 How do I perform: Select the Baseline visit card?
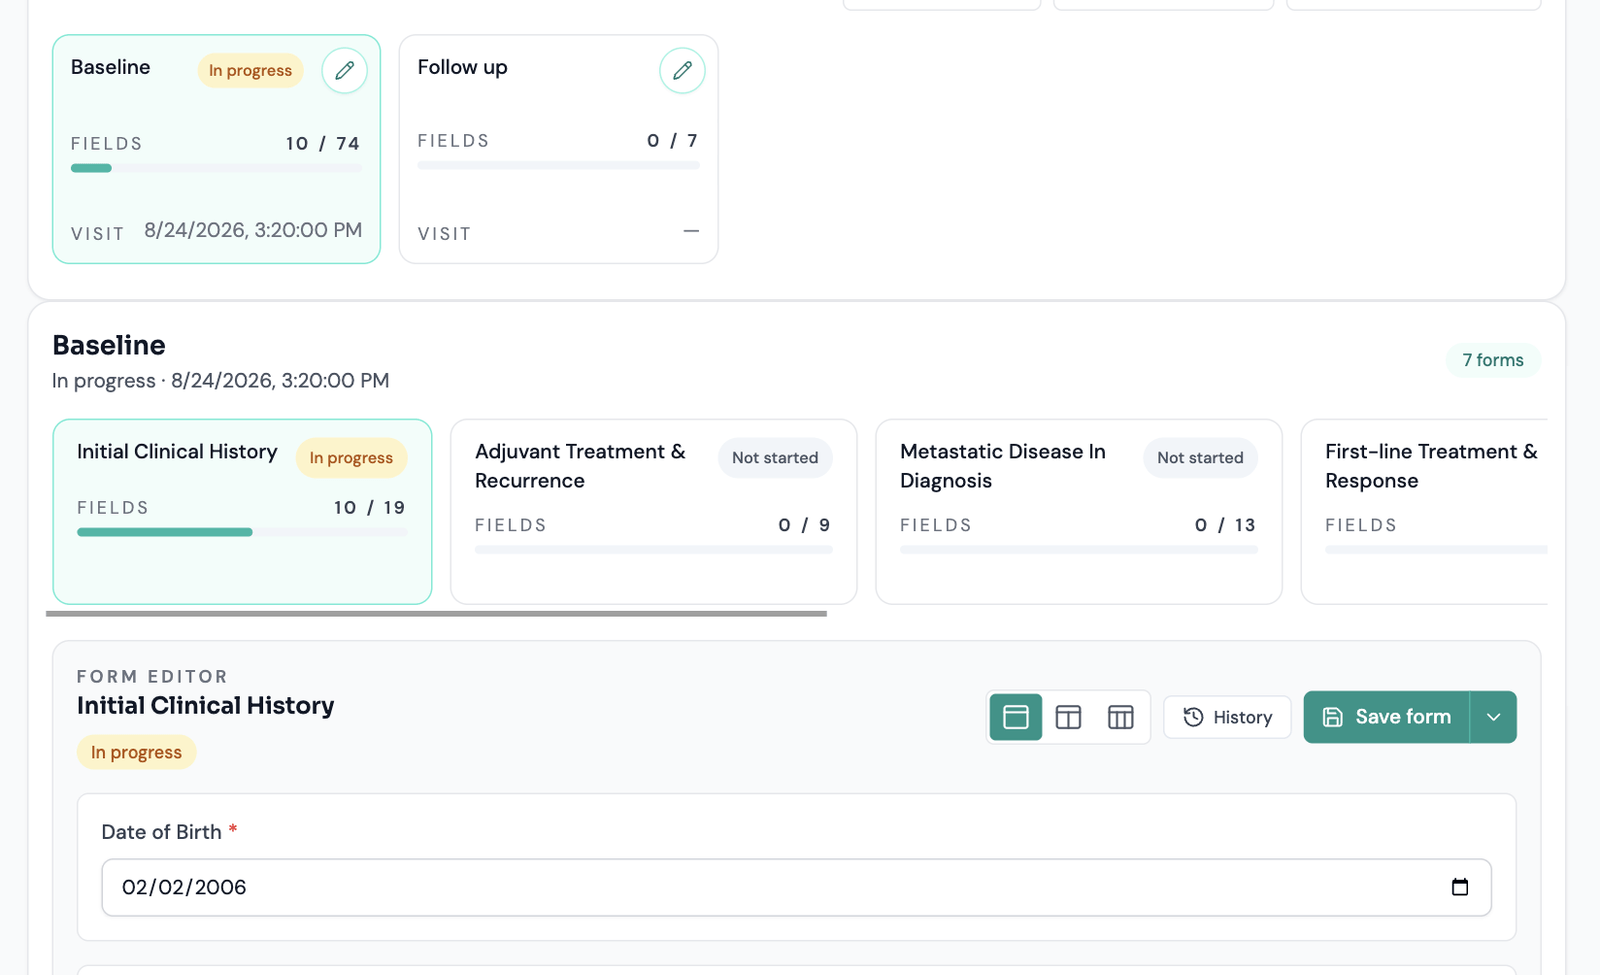[x=216, y=149]
